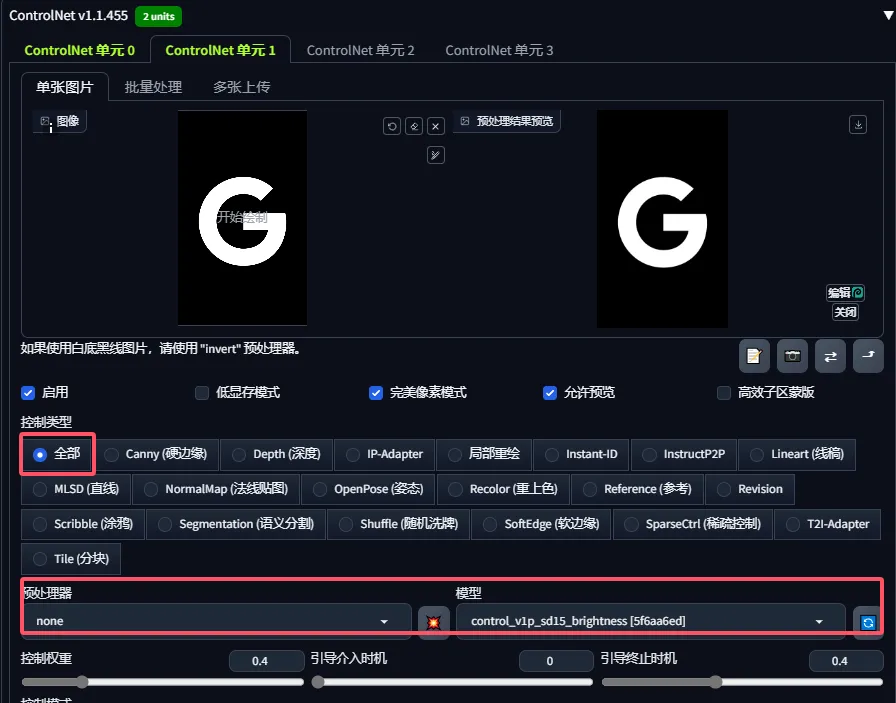This screenshot has height=703, width=896.
Task: Open the 多张上传 multi-upload tab
Action: (242, 87)
